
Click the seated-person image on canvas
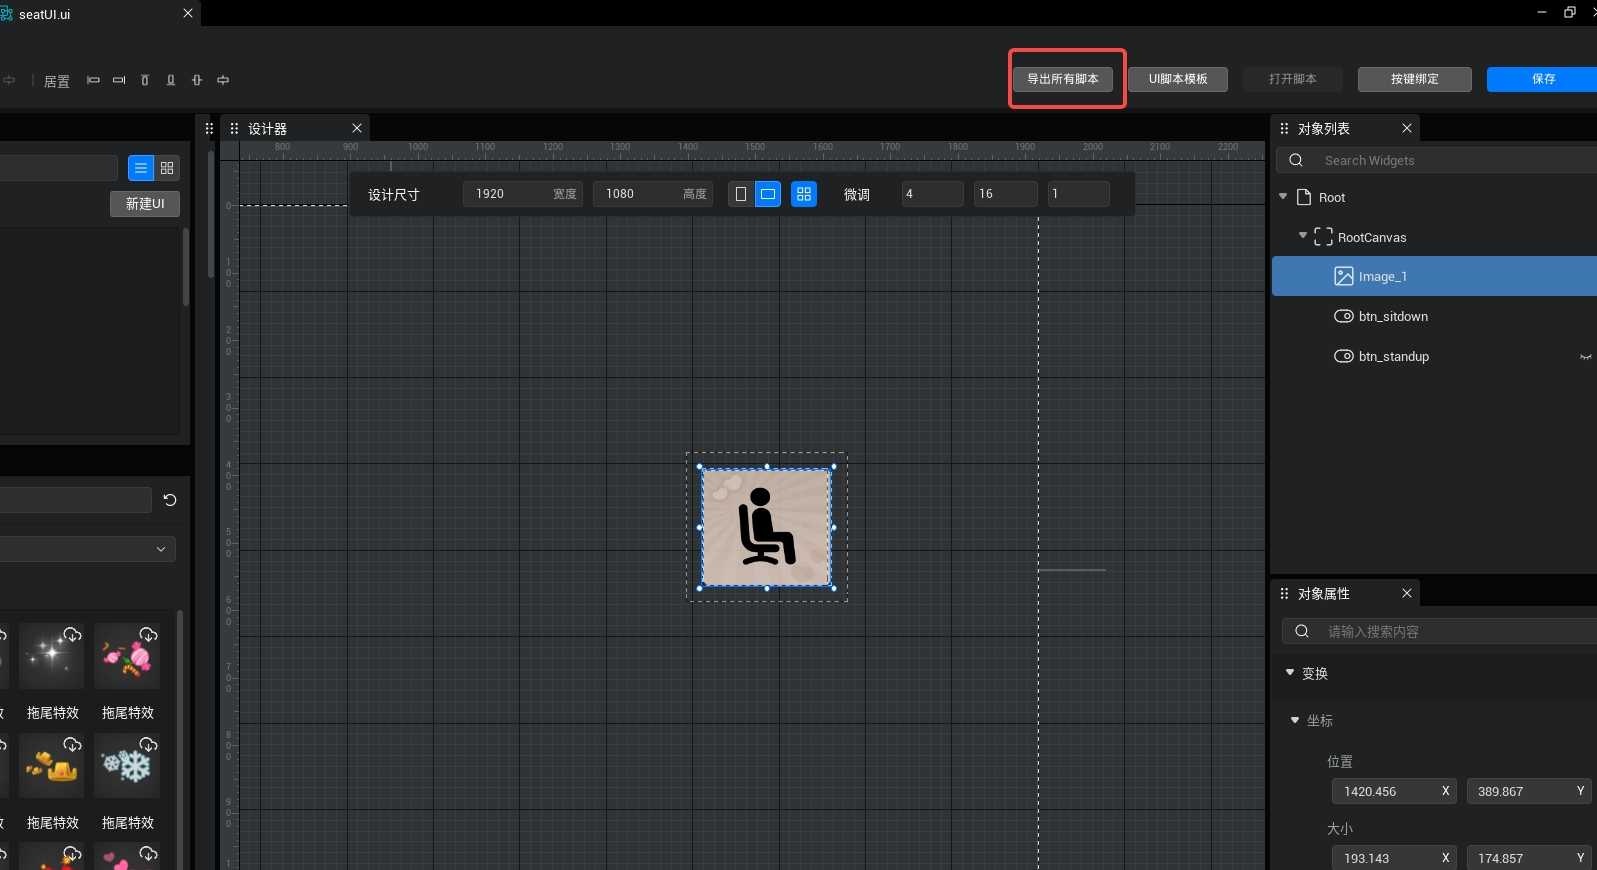[766, 527]
